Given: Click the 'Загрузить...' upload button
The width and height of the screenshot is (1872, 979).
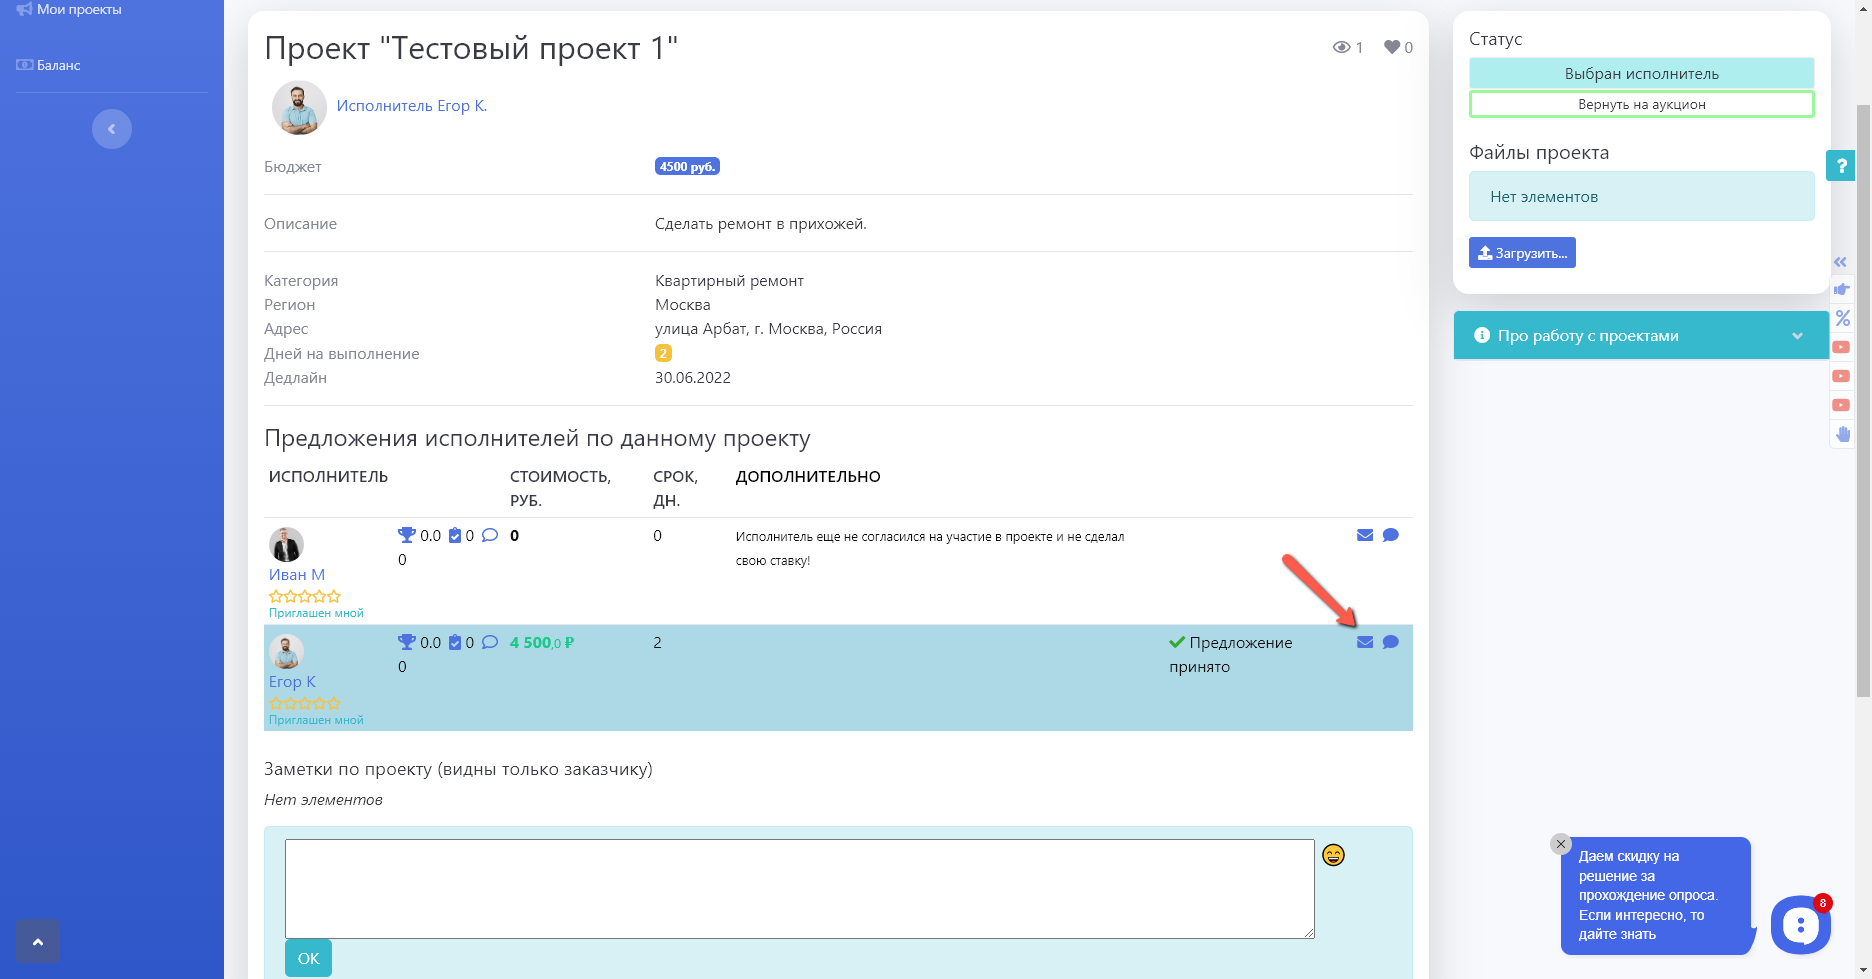Looking at the screenshot, I should [x=1522, y=253].
